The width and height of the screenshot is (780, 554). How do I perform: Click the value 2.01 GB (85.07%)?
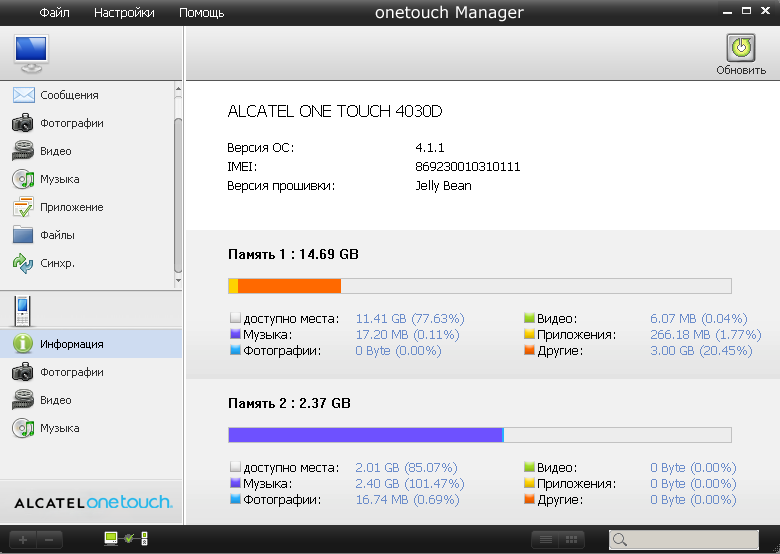406,467
